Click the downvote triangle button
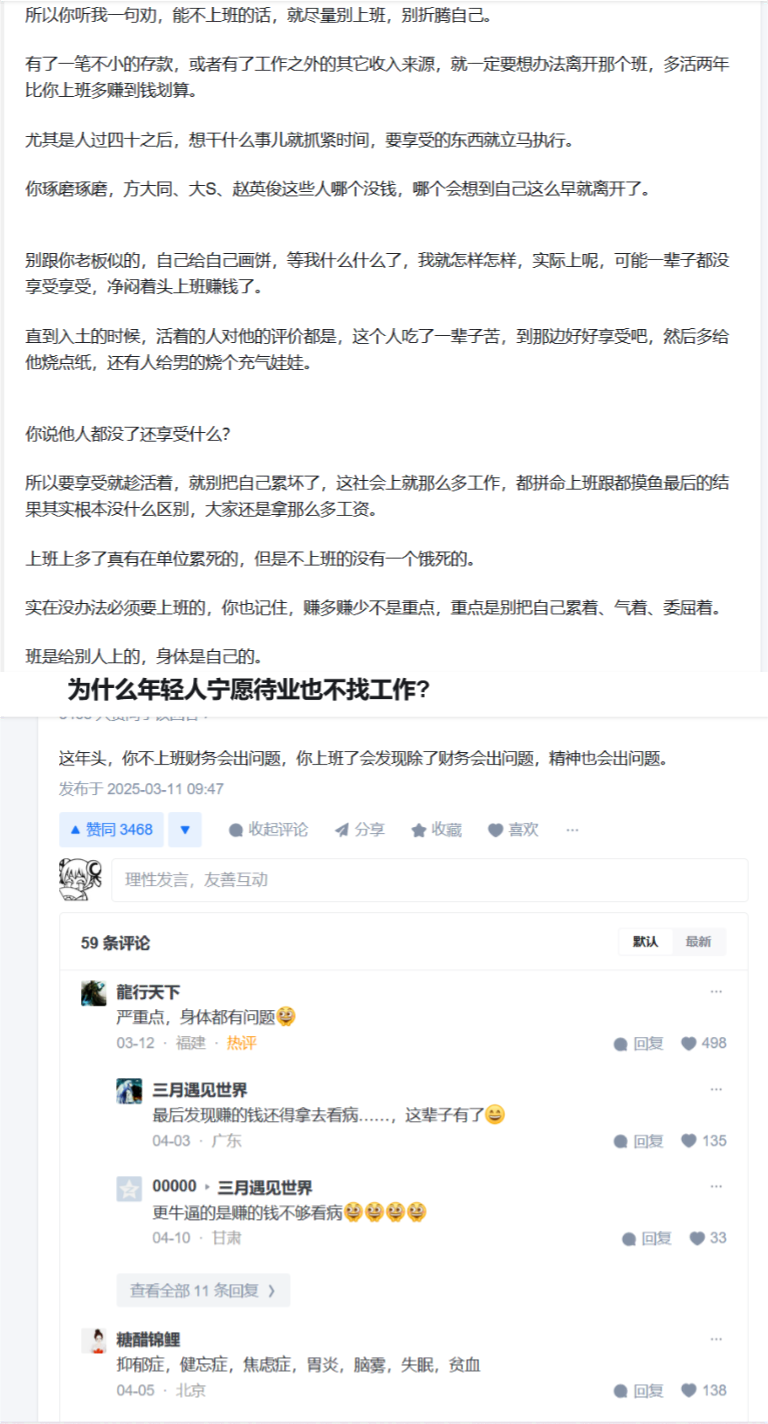 (185, 829)
